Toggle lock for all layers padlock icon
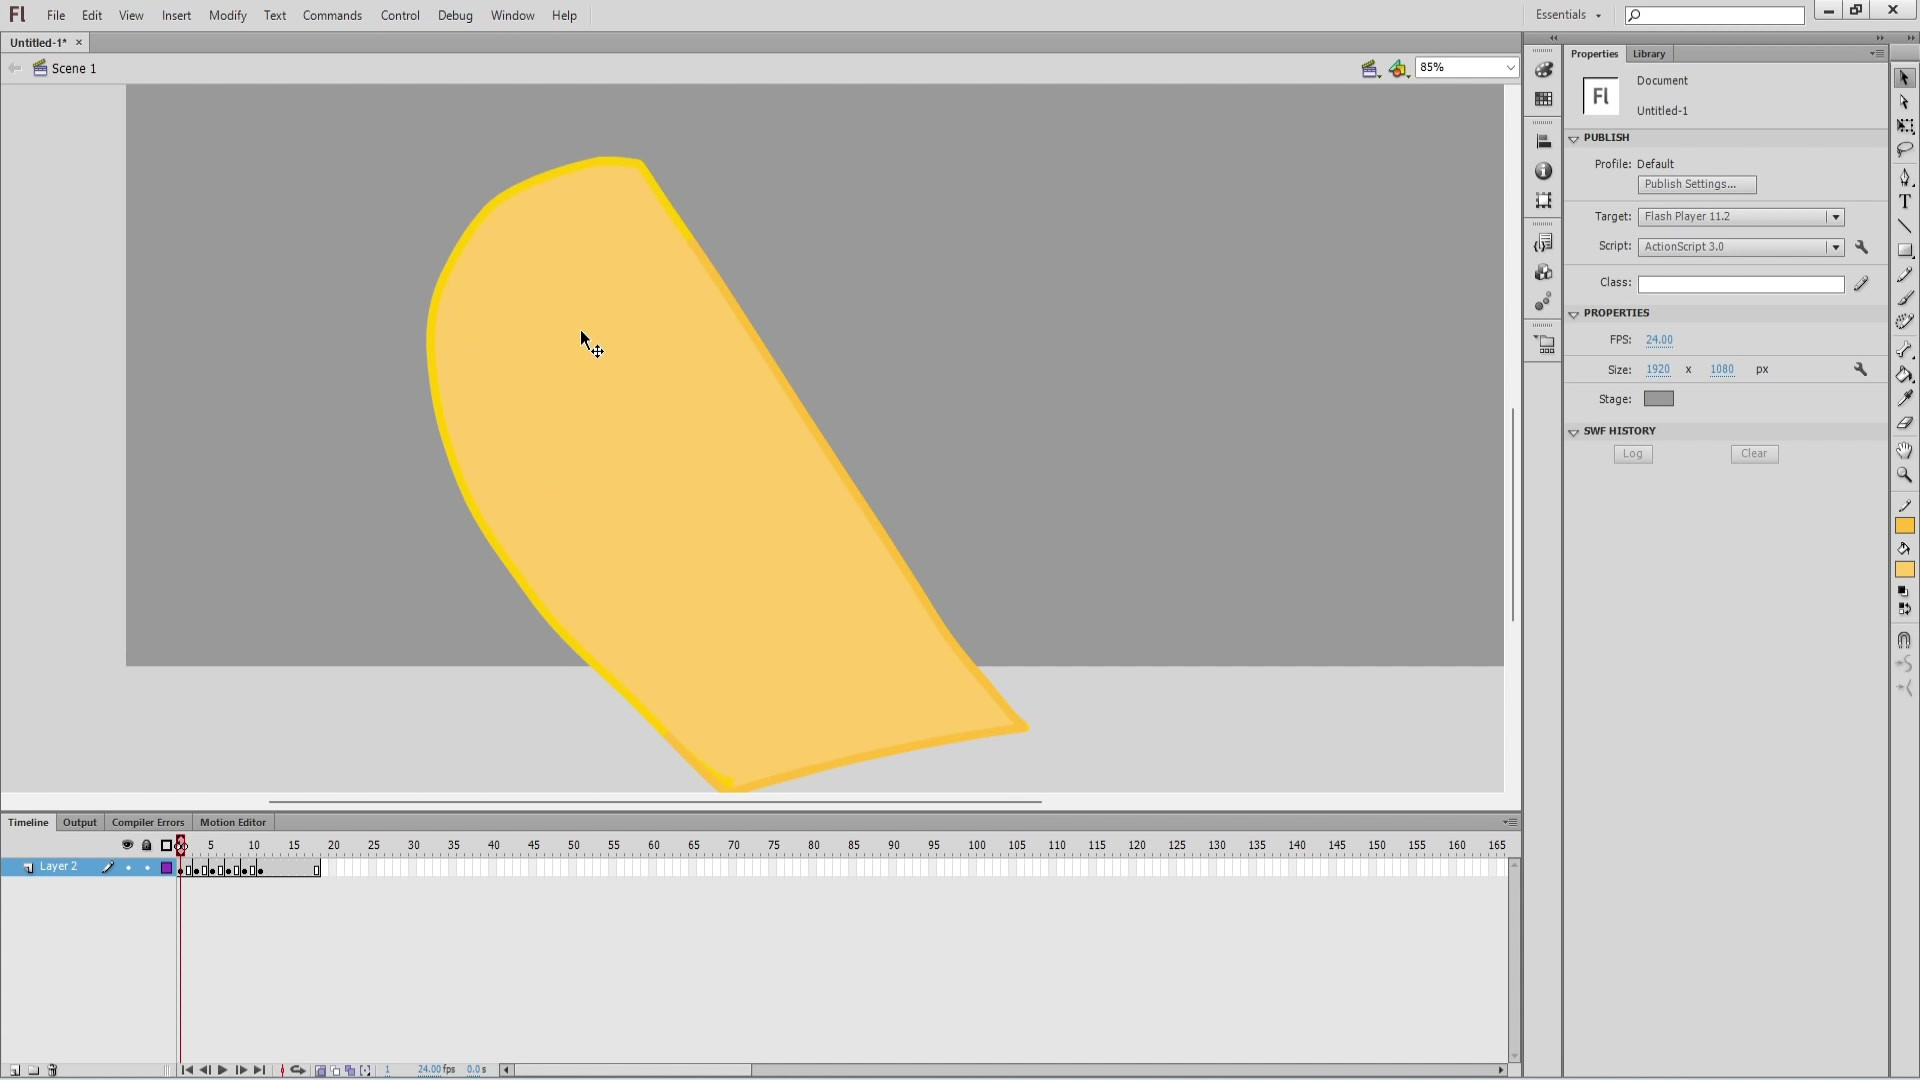Image resolution: width=1920 pixels, height=1080 pixels. (147, 845)
